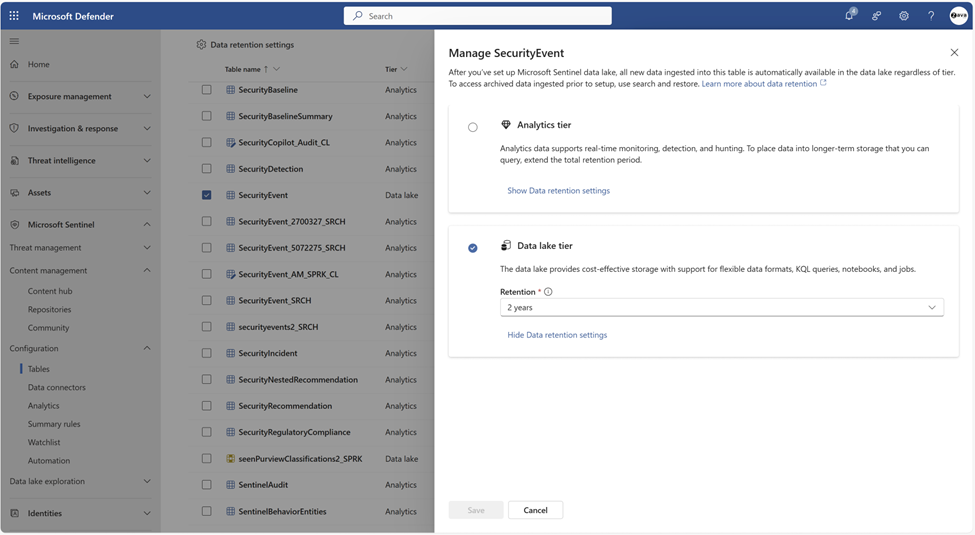Expand the Threat management chevron

point(147,248)
